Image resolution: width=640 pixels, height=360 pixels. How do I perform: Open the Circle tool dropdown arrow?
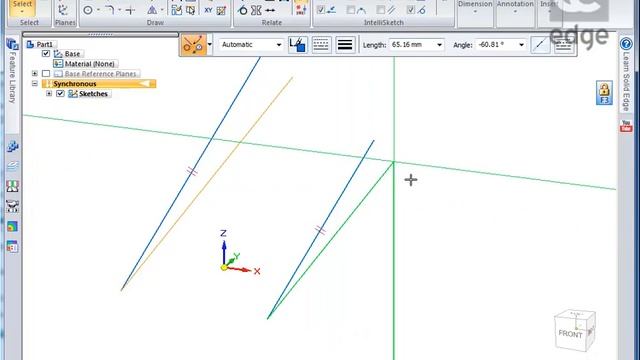point(98,10)
